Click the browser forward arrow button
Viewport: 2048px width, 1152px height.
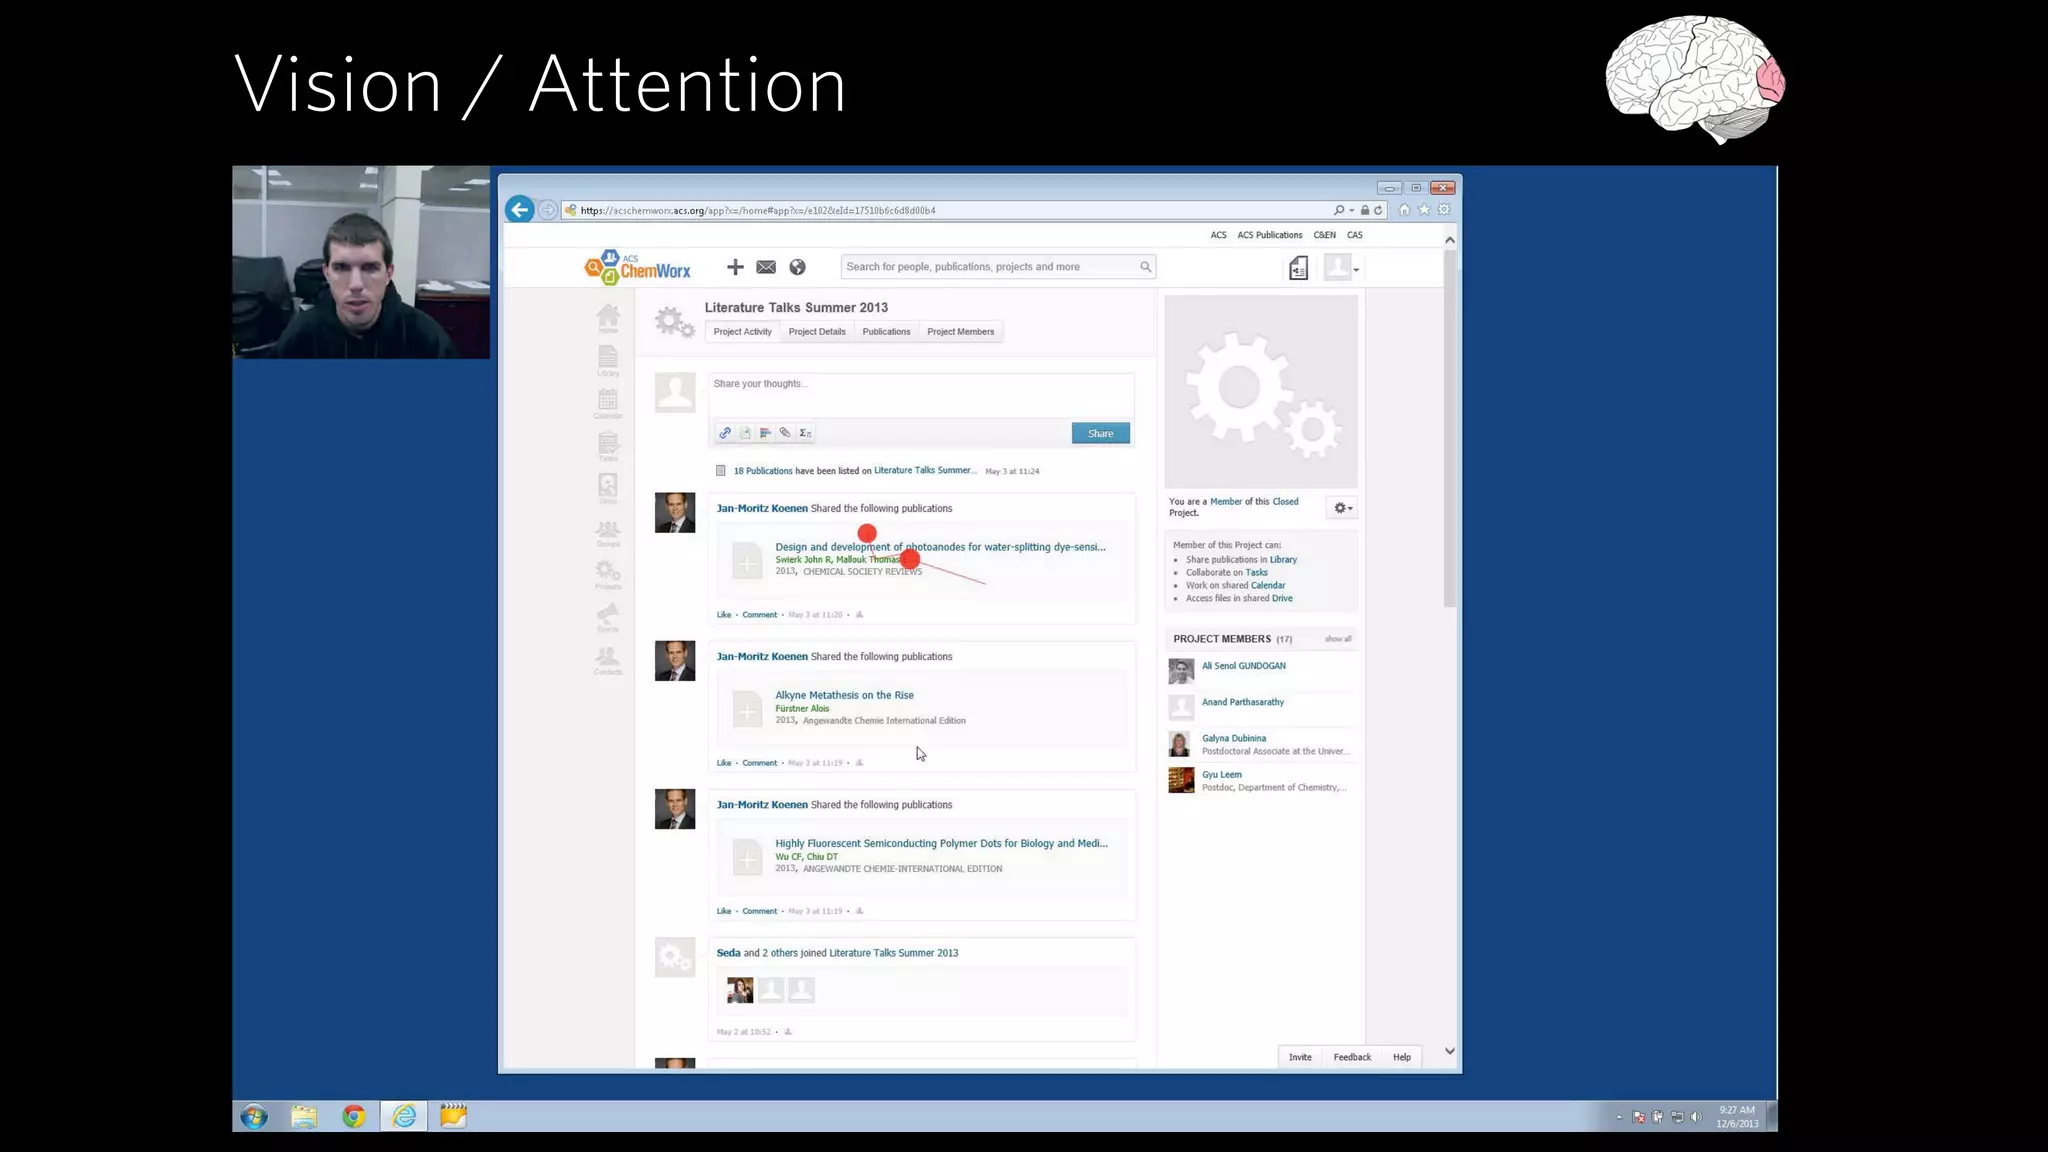pyautogui.click(x=547, y=210)
